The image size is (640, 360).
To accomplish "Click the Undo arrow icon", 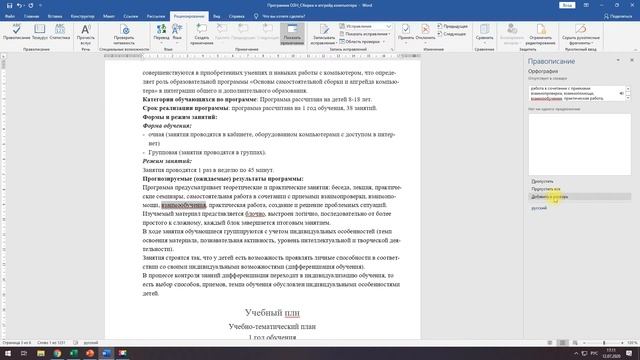I will click(19, 5).
